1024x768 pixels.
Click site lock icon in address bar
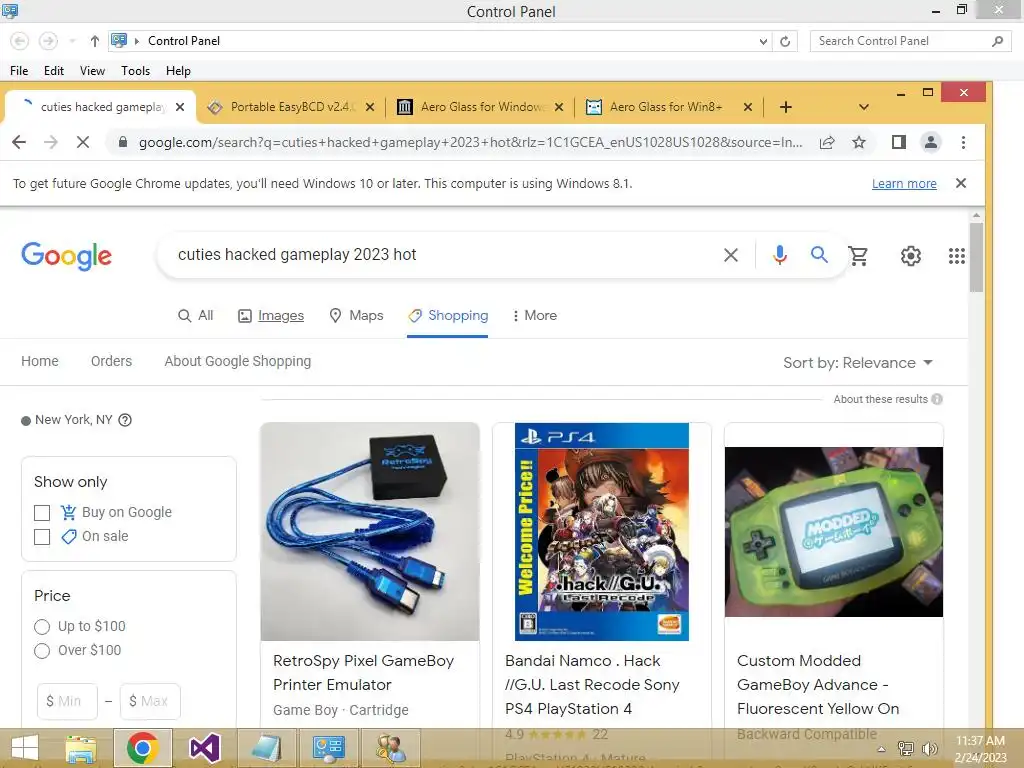coord(122,142)
